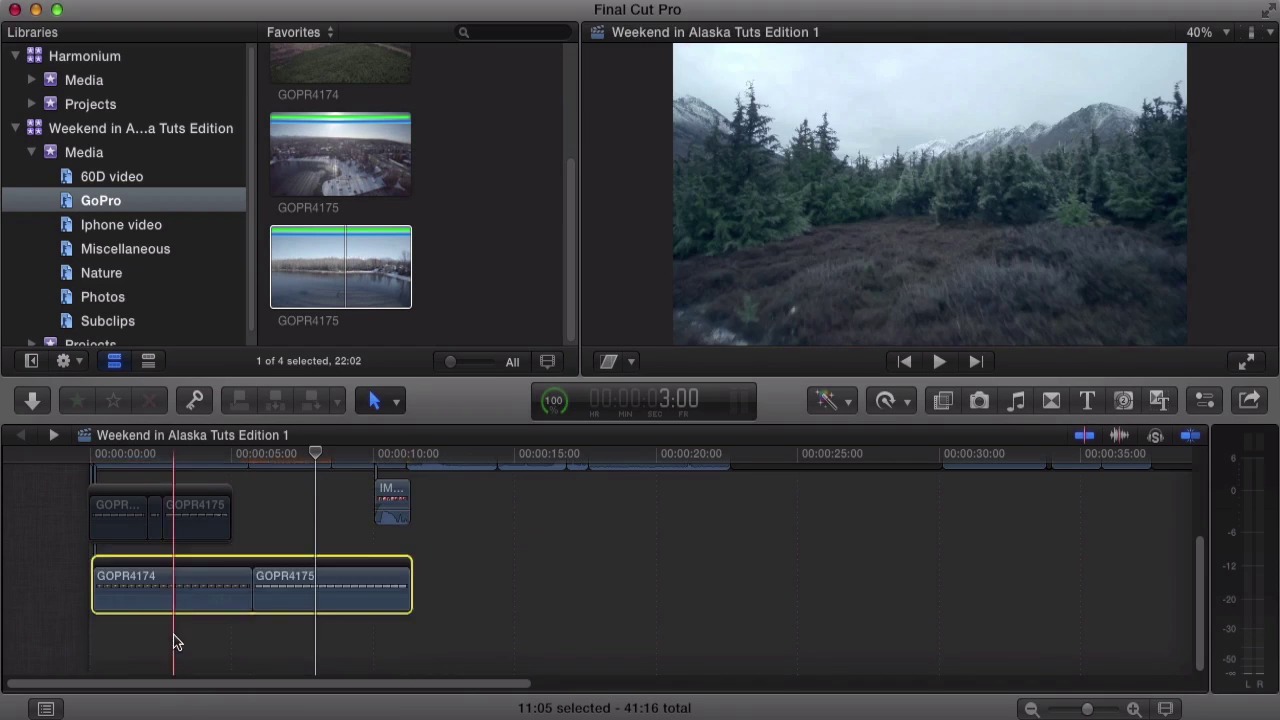
Task: Toggle snapping in the timeline
Action: [1190, 435]
